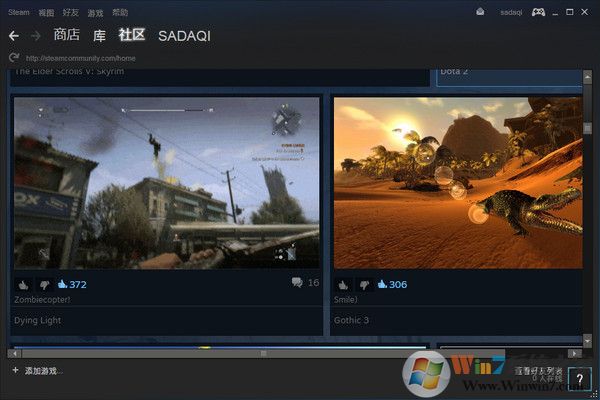Click the plus icon to add a game

(15, 370)
